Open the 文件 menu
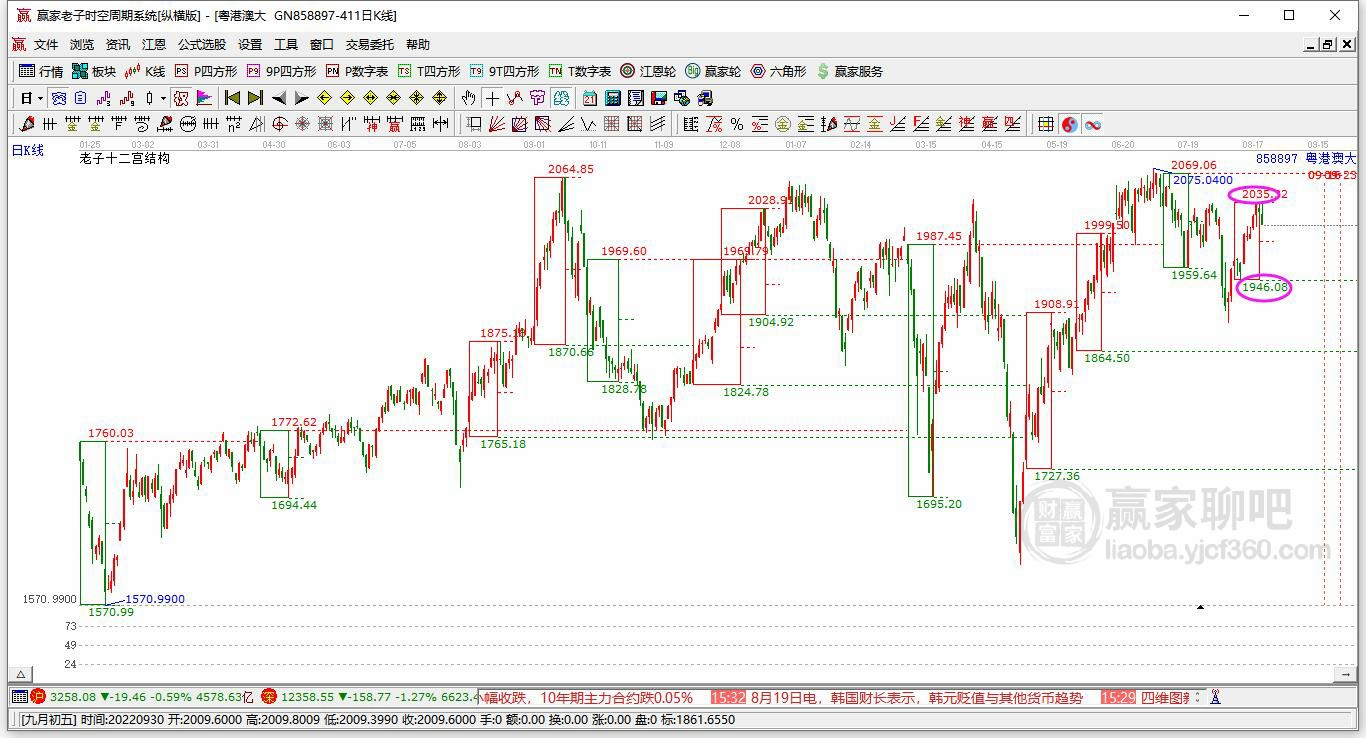 point(46,44)
